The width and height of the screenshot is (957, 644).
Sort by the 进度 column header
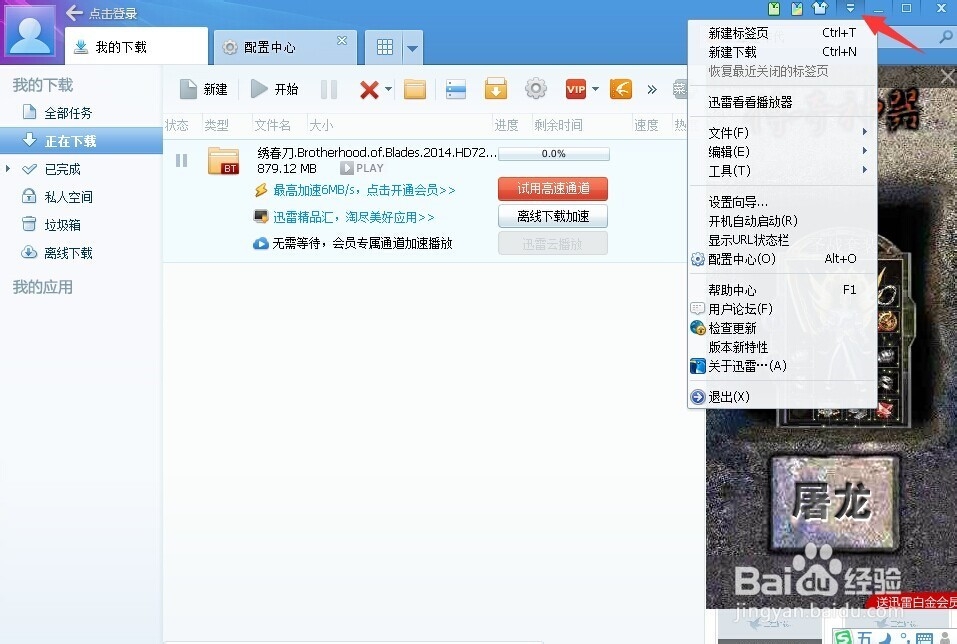[x=506, y=125]
